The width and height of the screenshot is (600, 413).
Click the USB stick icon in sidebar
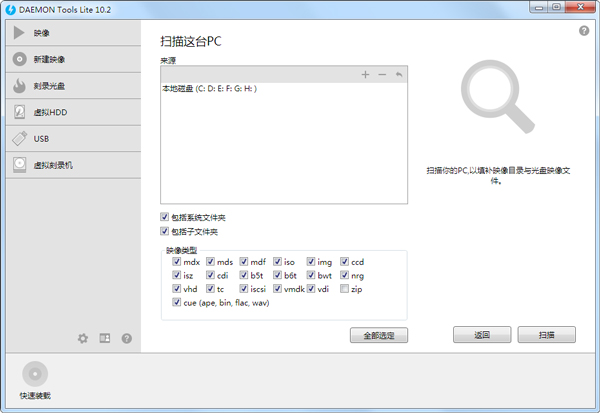pyautogui.click(x=19, y=139)
